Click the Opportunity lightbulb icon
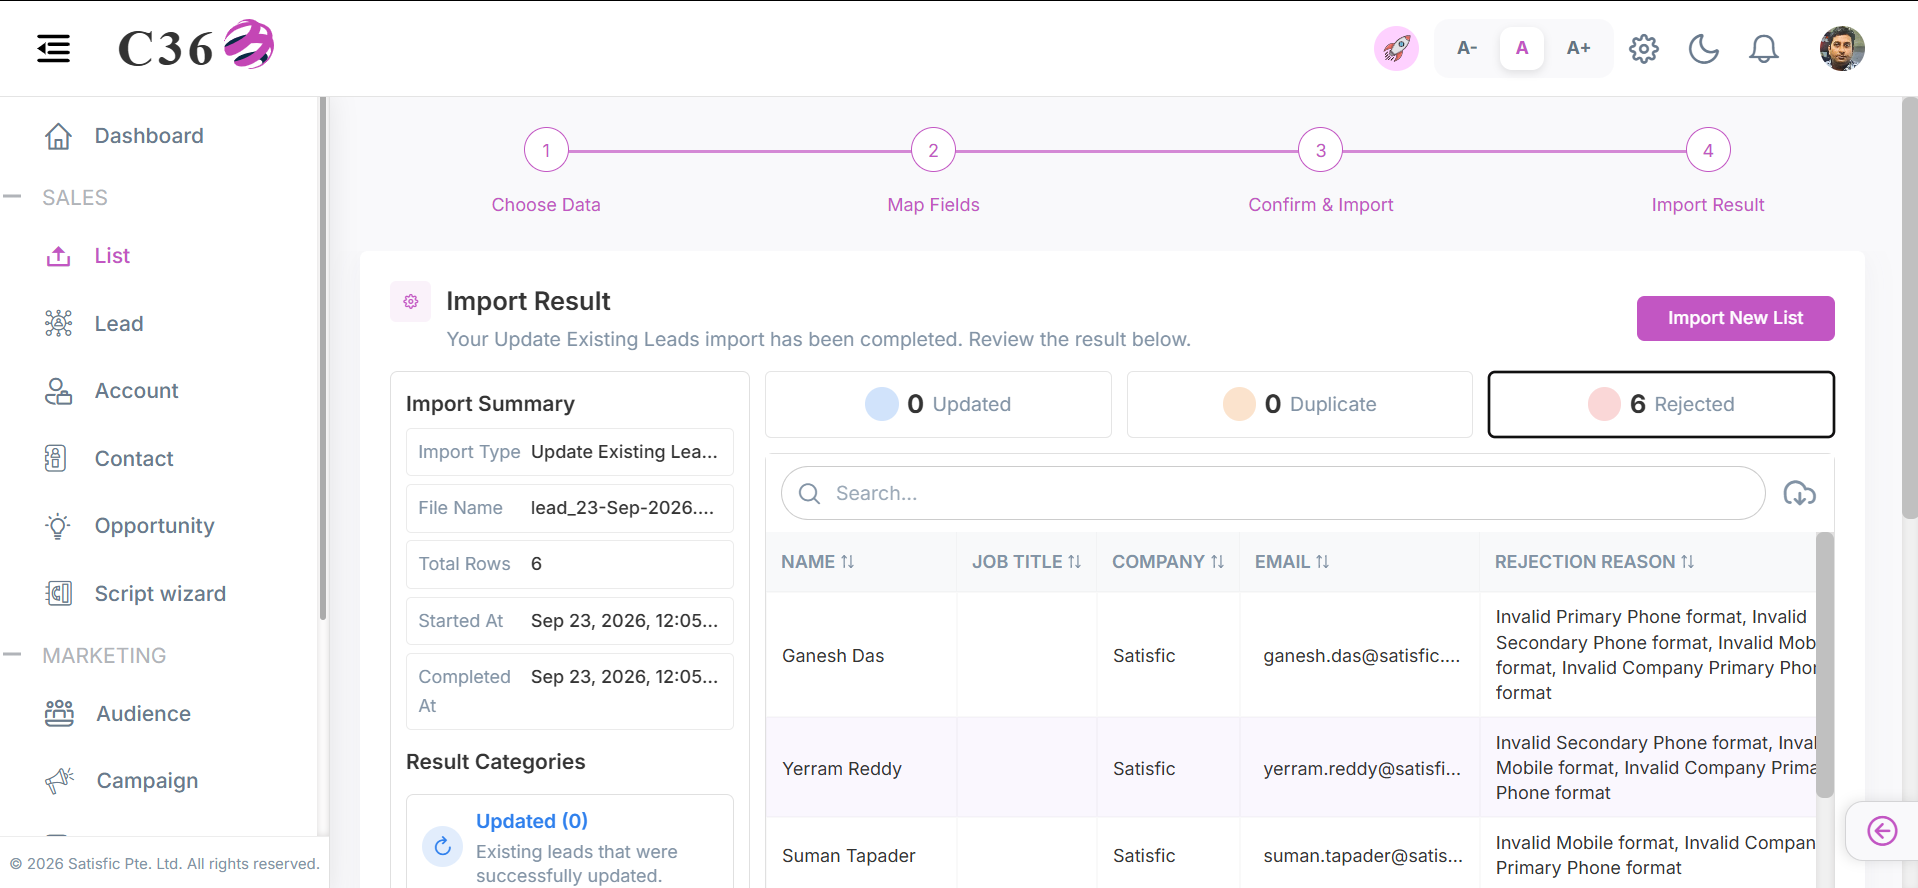This screenshot has width=1918, height=888. (58, 526)
